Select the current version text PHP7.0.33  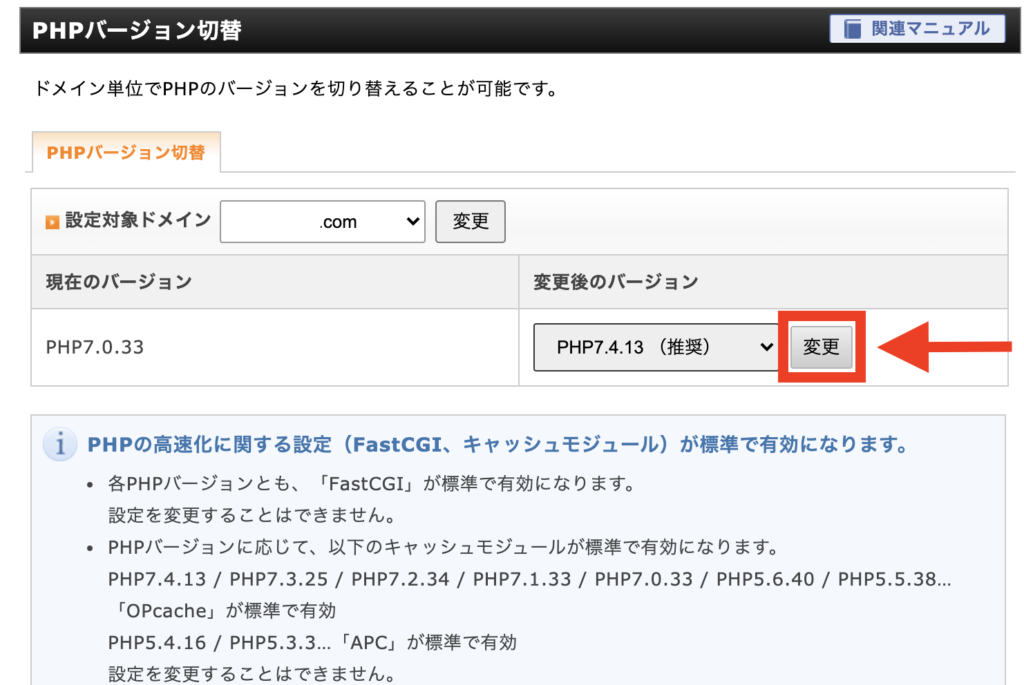(x=95, y=347)
